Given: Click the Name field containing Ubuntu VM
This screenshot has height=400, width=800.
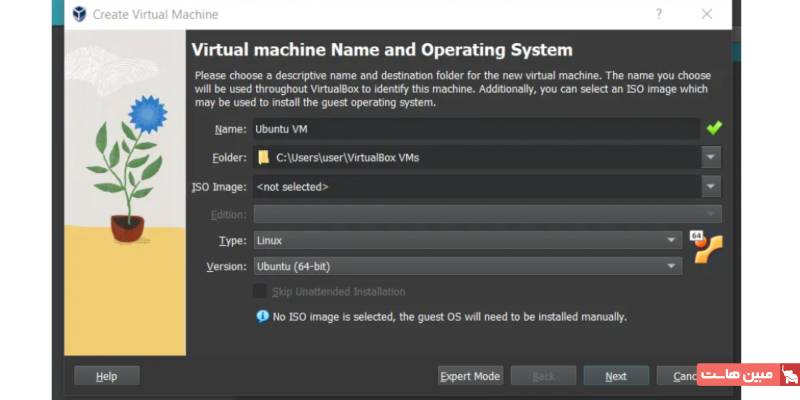Looking at the screenshot, I should tap(475, 128).
